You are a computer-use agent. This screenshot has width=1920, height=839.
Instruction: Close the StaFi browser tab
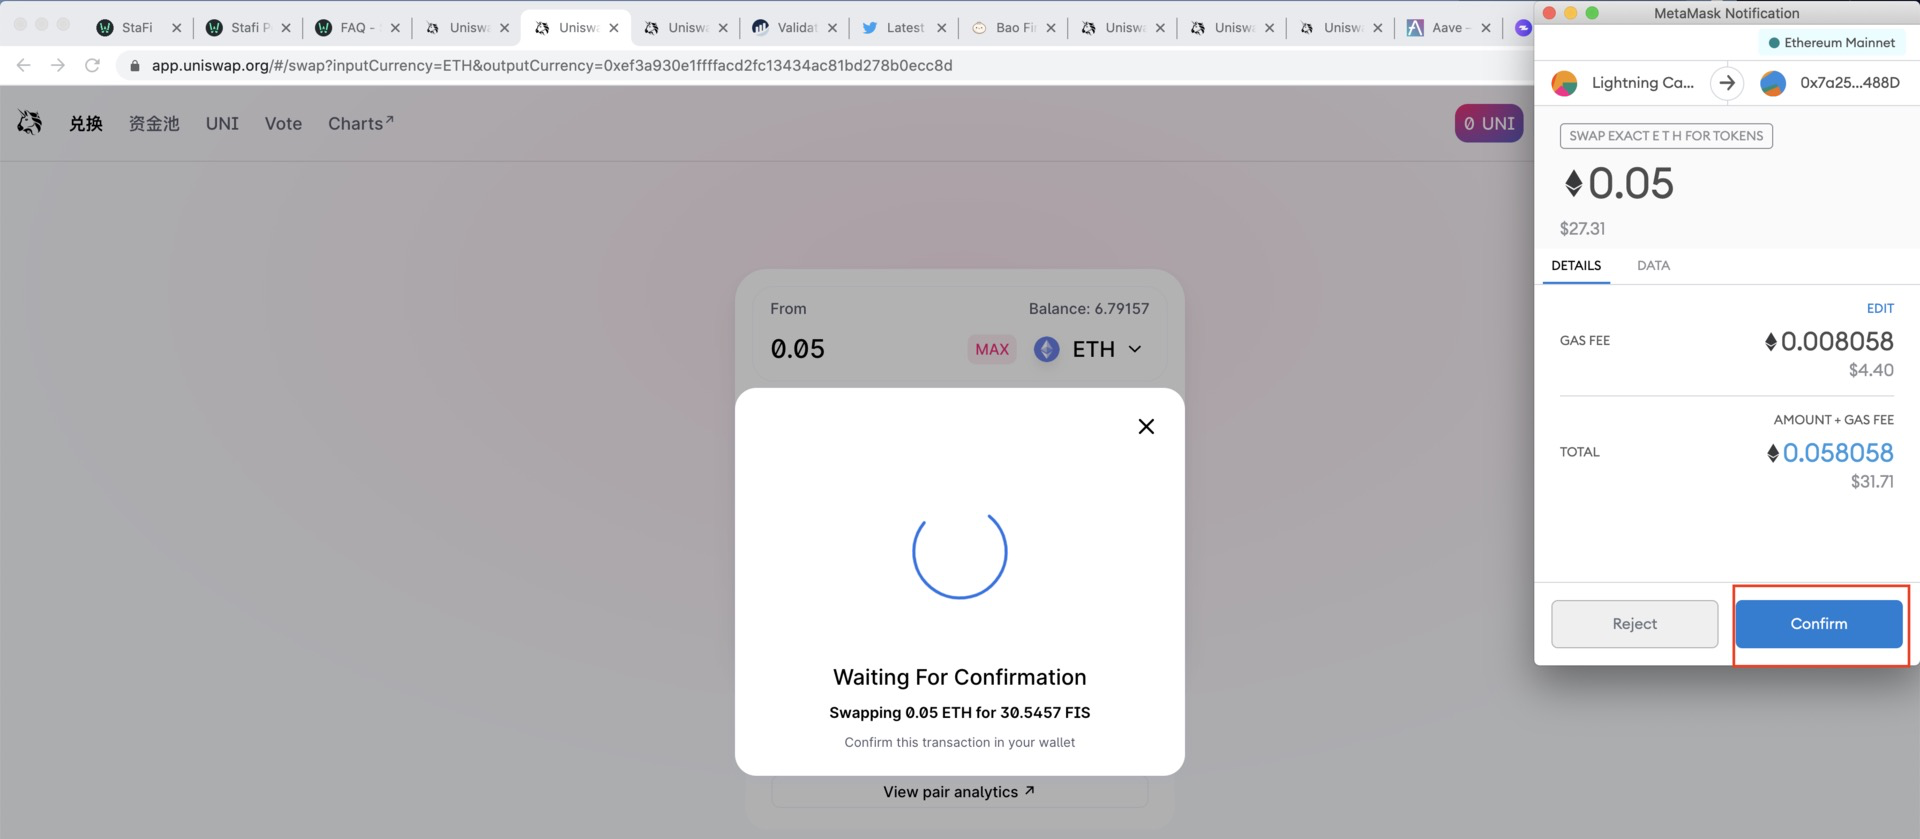pos(177,28)
